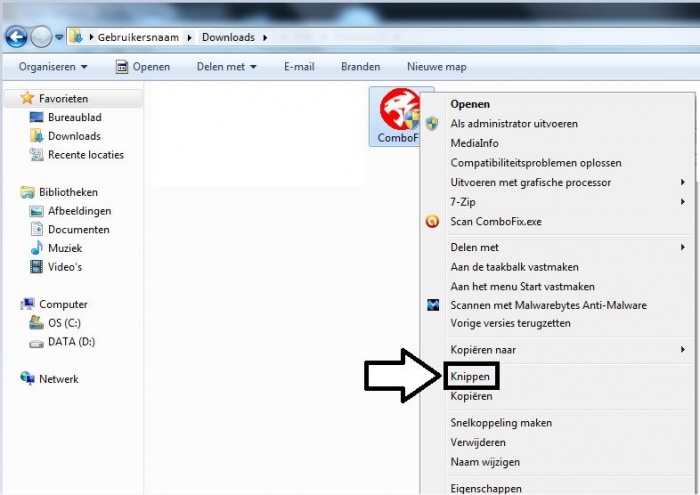Choose Aan de taakbalk vastmaken
The image size is (700, 495).
click(514, 267)
